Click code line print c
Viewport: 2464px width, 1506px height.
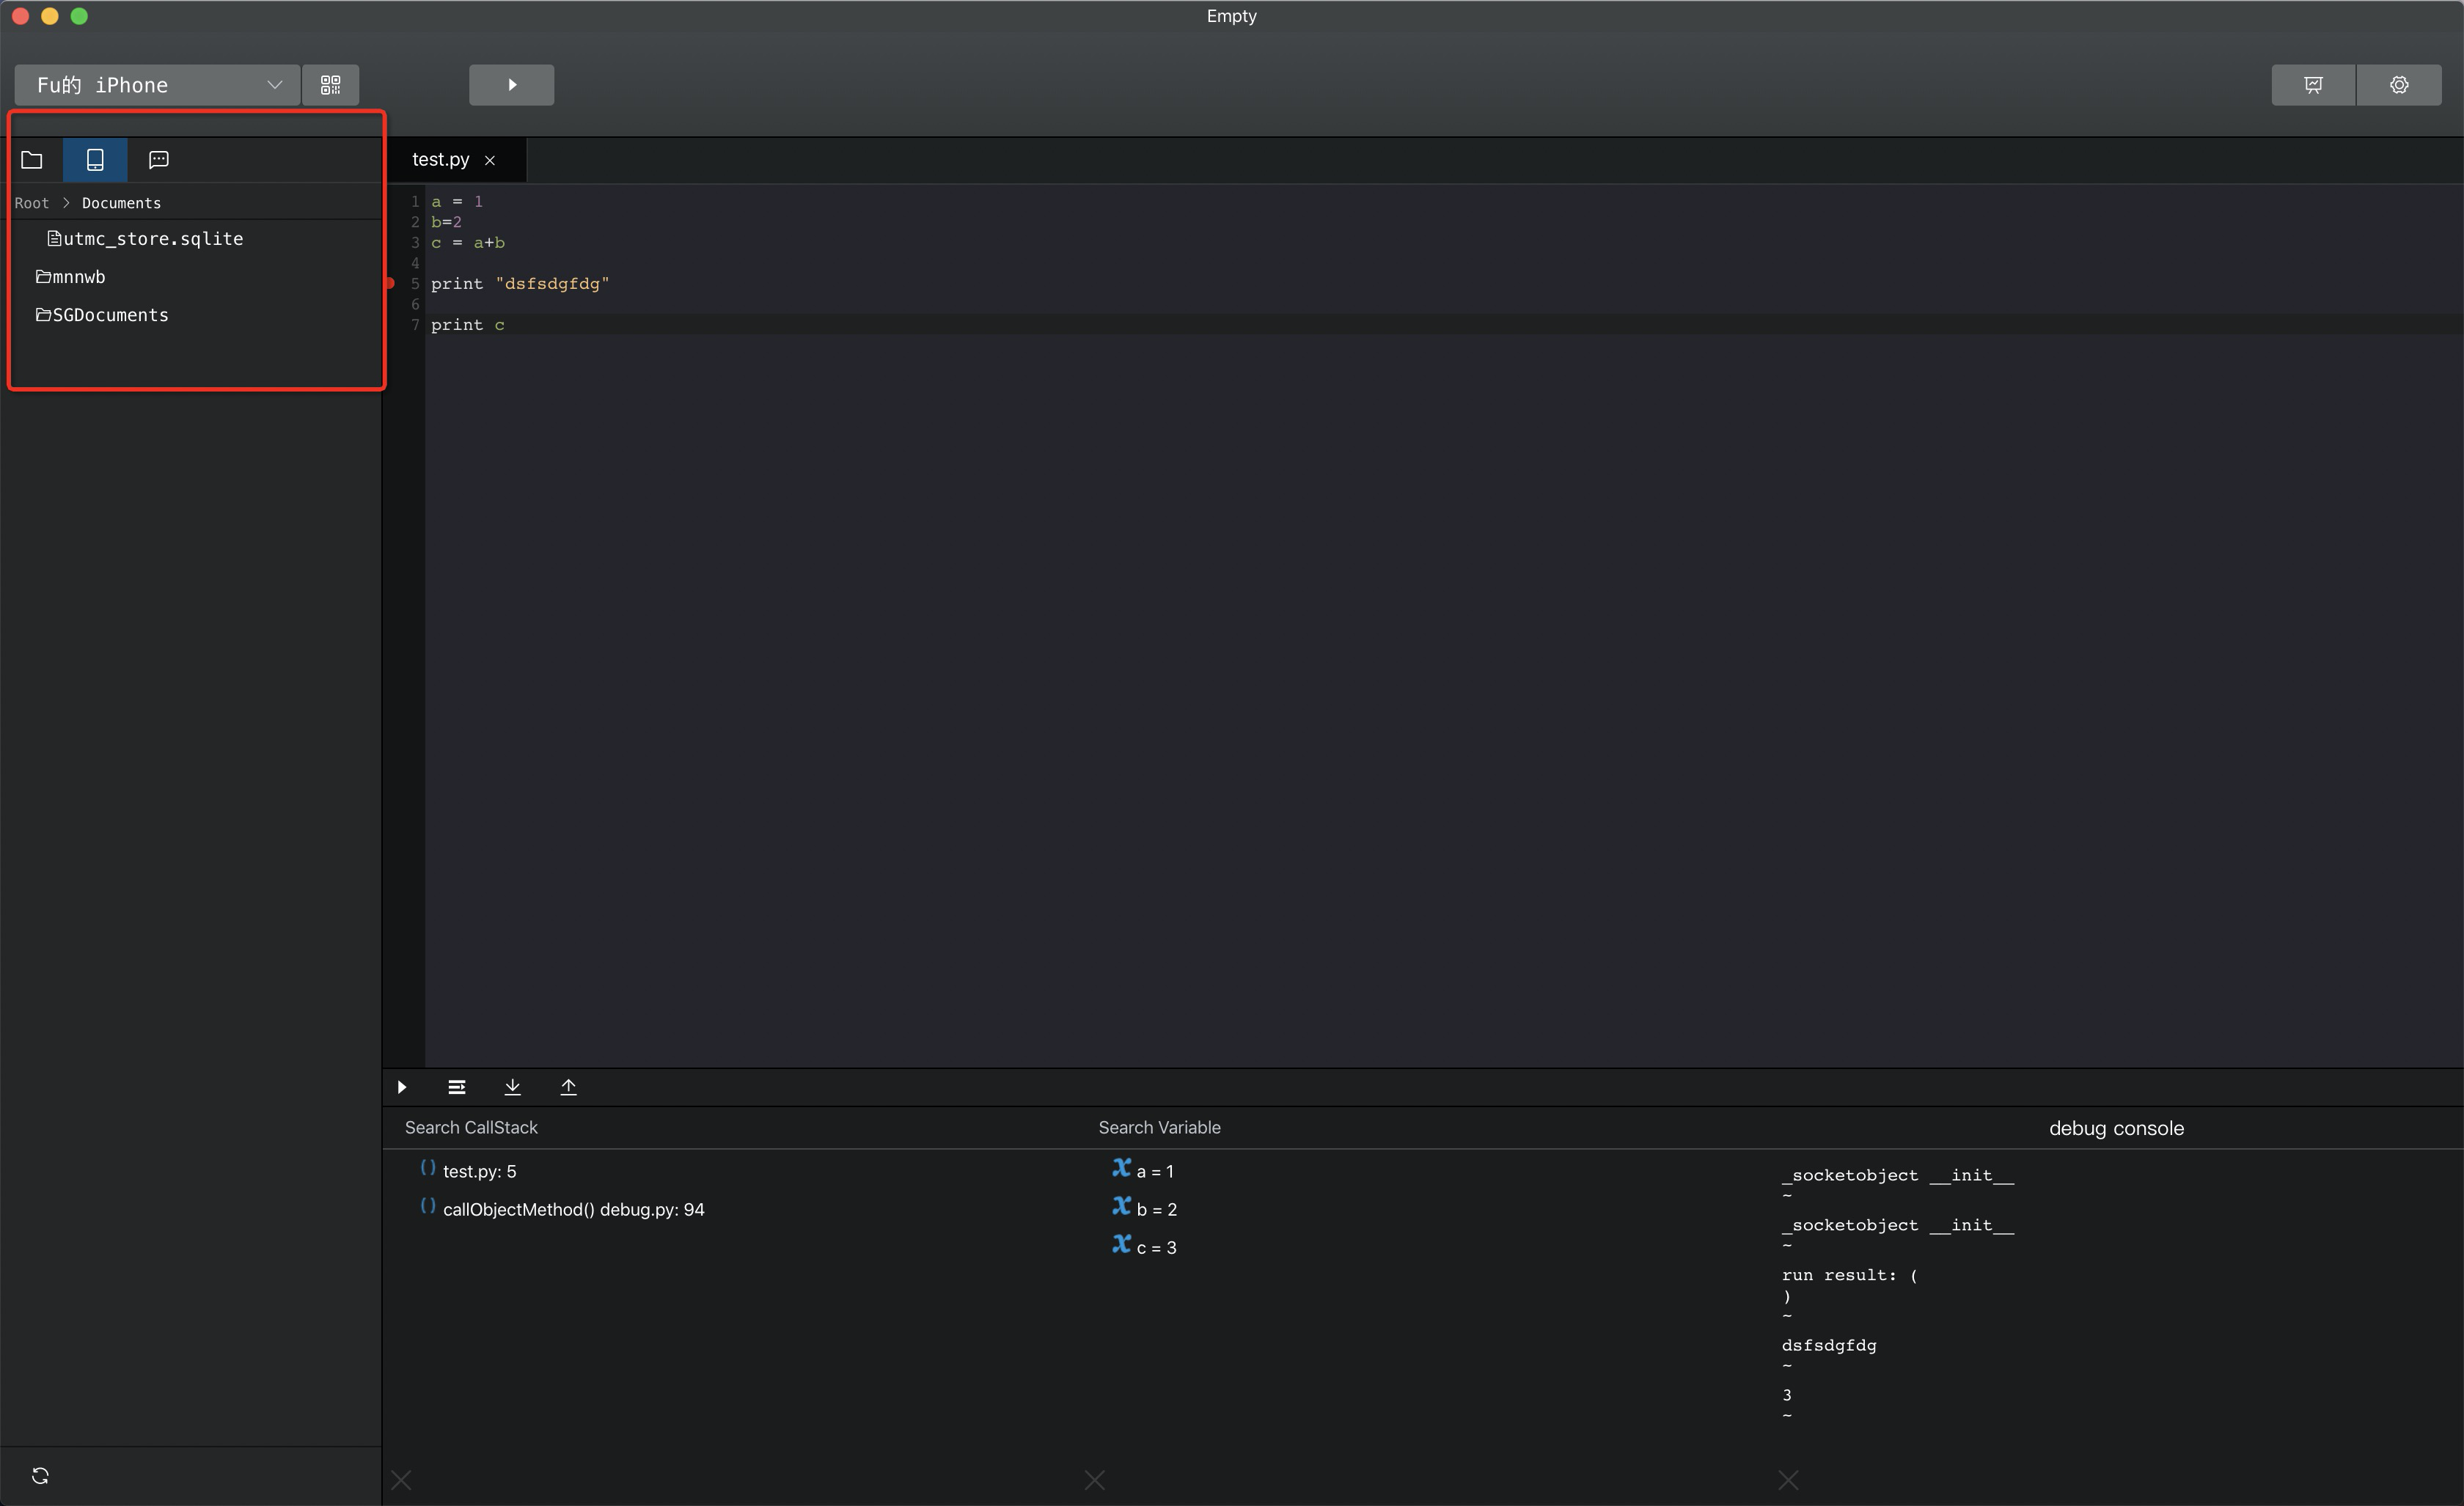[468, 325]
